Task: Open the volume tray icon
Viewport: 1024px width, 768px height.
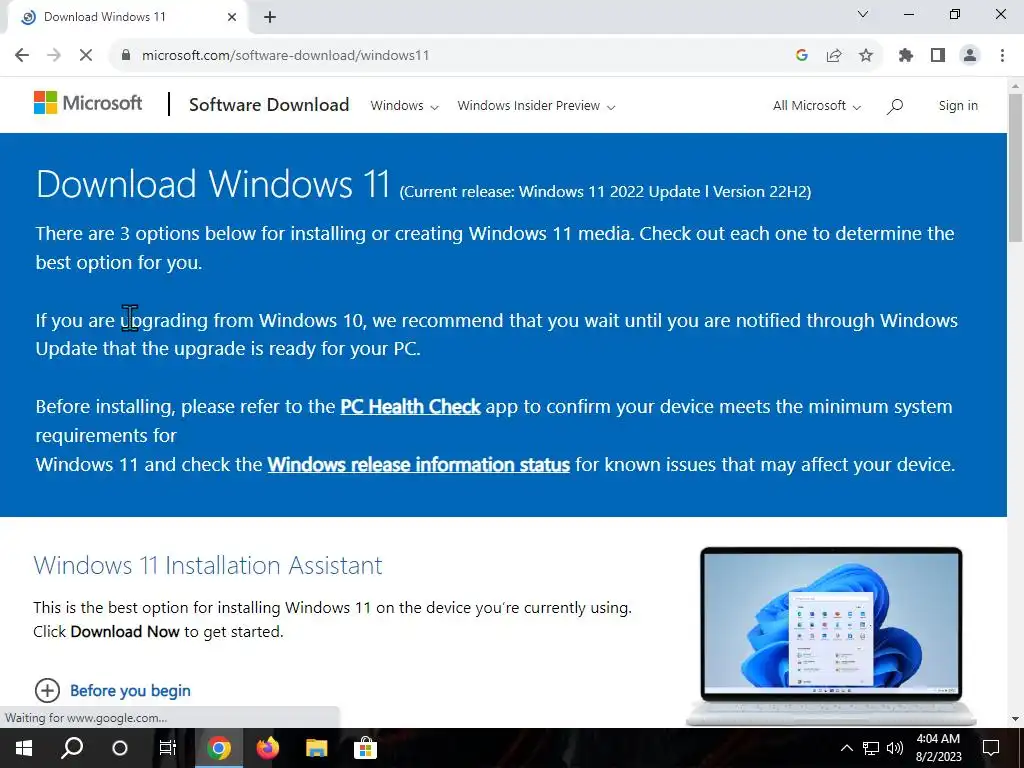Action: [895, 748]
